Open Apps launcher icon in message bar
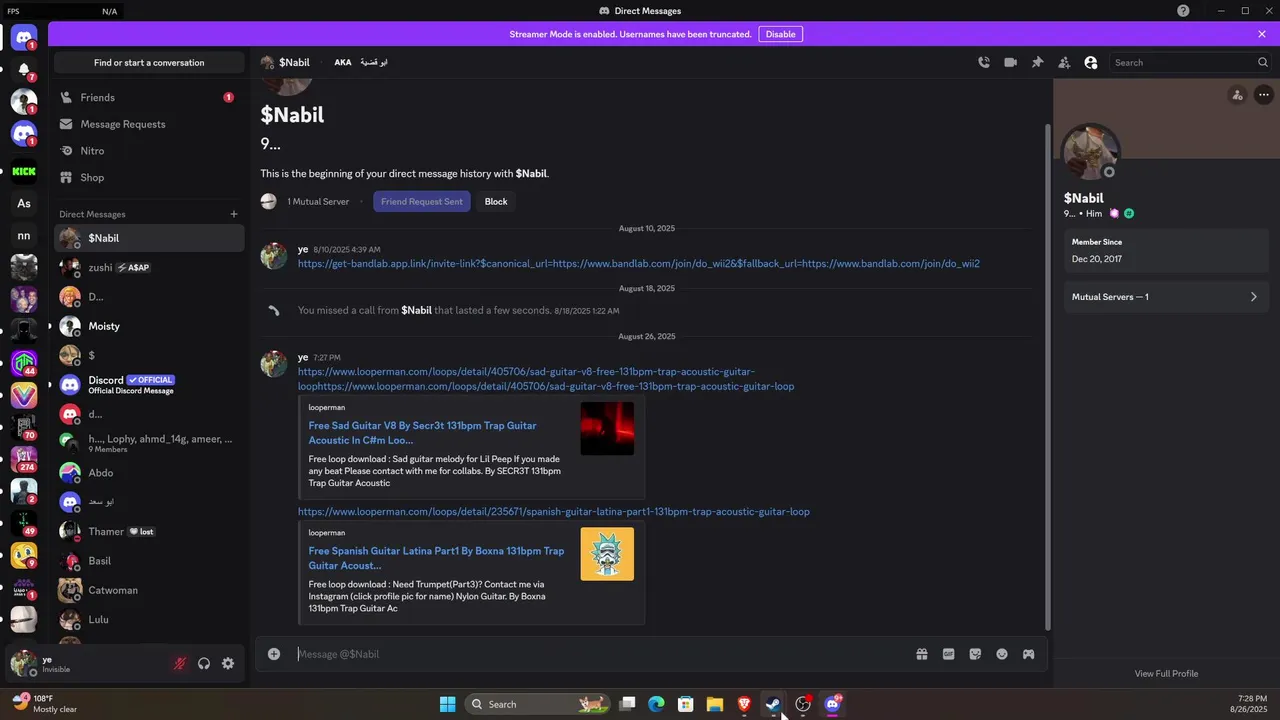Image resolution: width=1280 pixels, height=720 pixels. 1028,654
